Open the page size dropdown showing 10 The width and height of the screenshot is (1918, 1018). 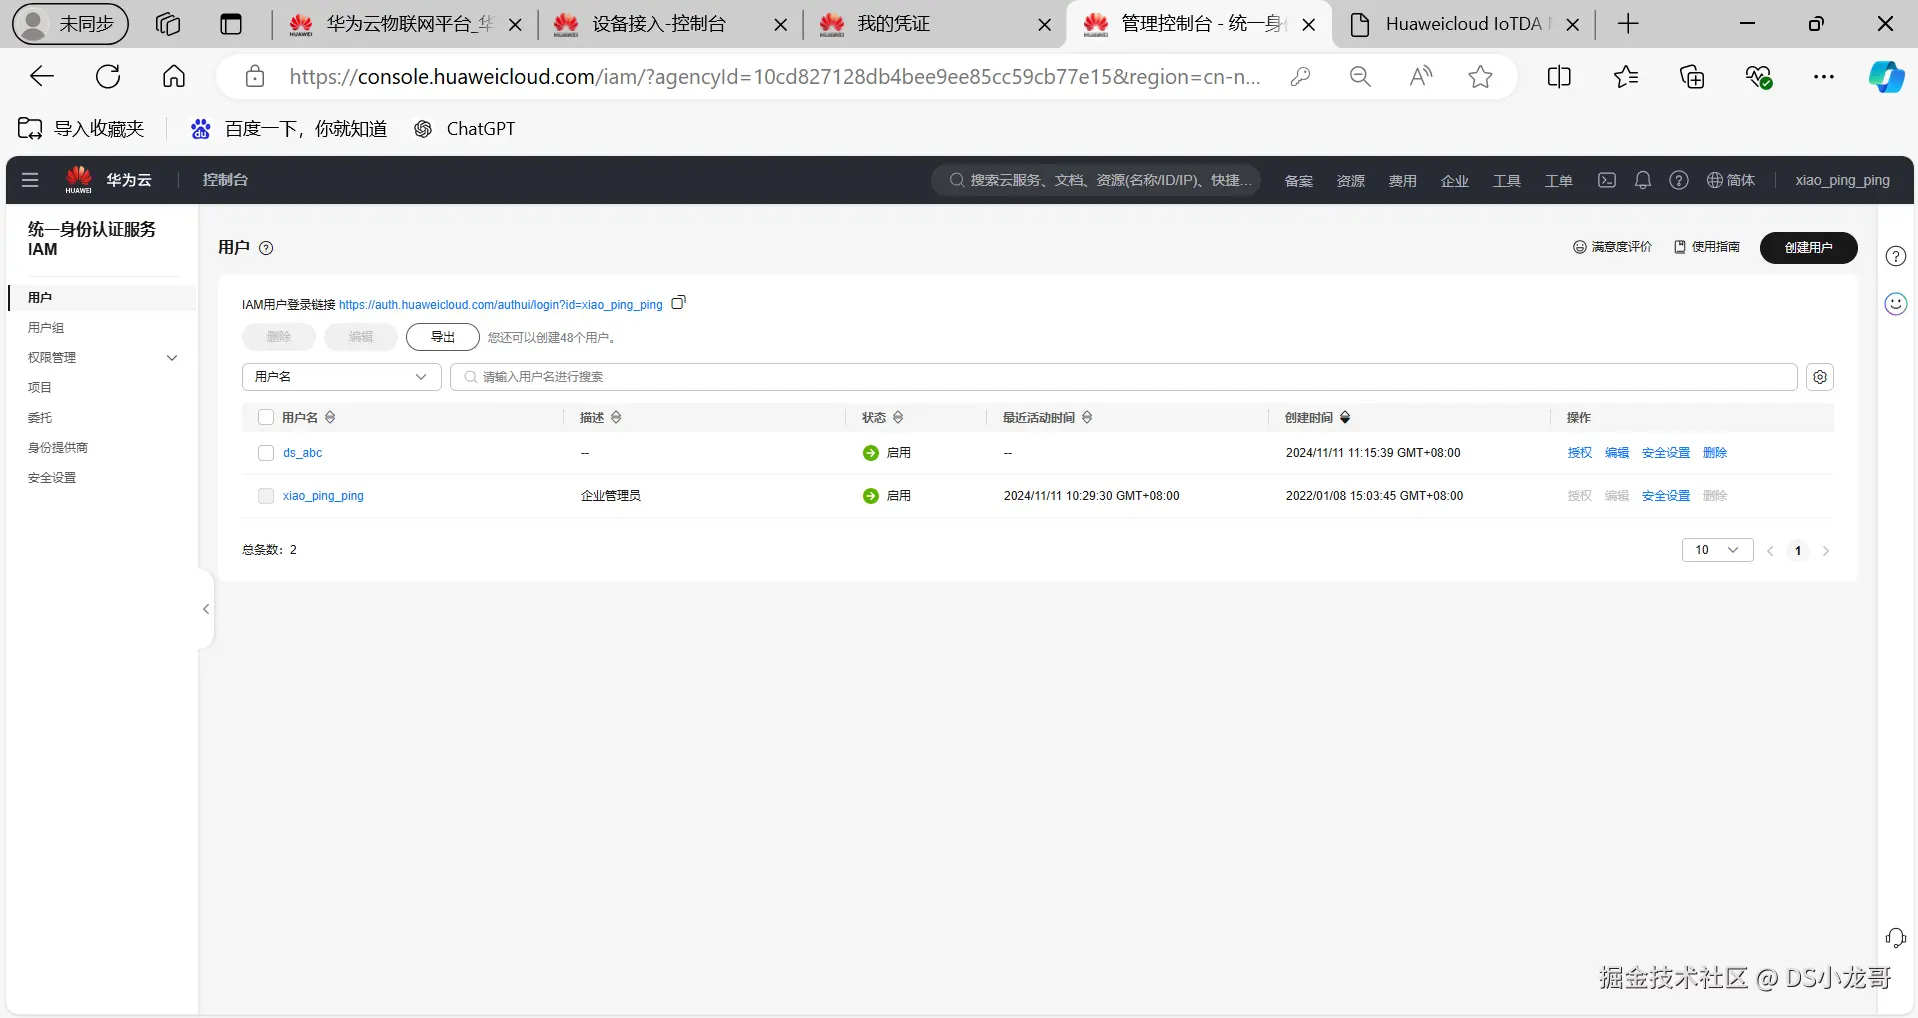click(1717, 550)
